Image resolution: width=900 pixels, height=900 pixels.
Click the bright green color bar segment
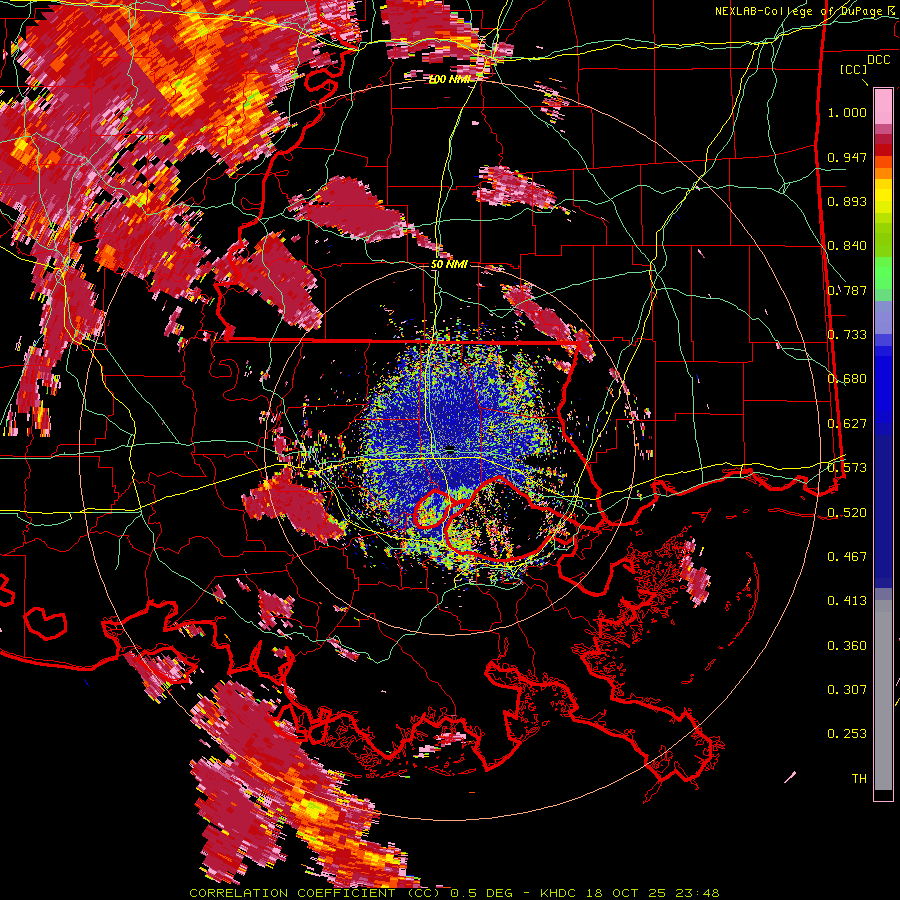(883, 273)
